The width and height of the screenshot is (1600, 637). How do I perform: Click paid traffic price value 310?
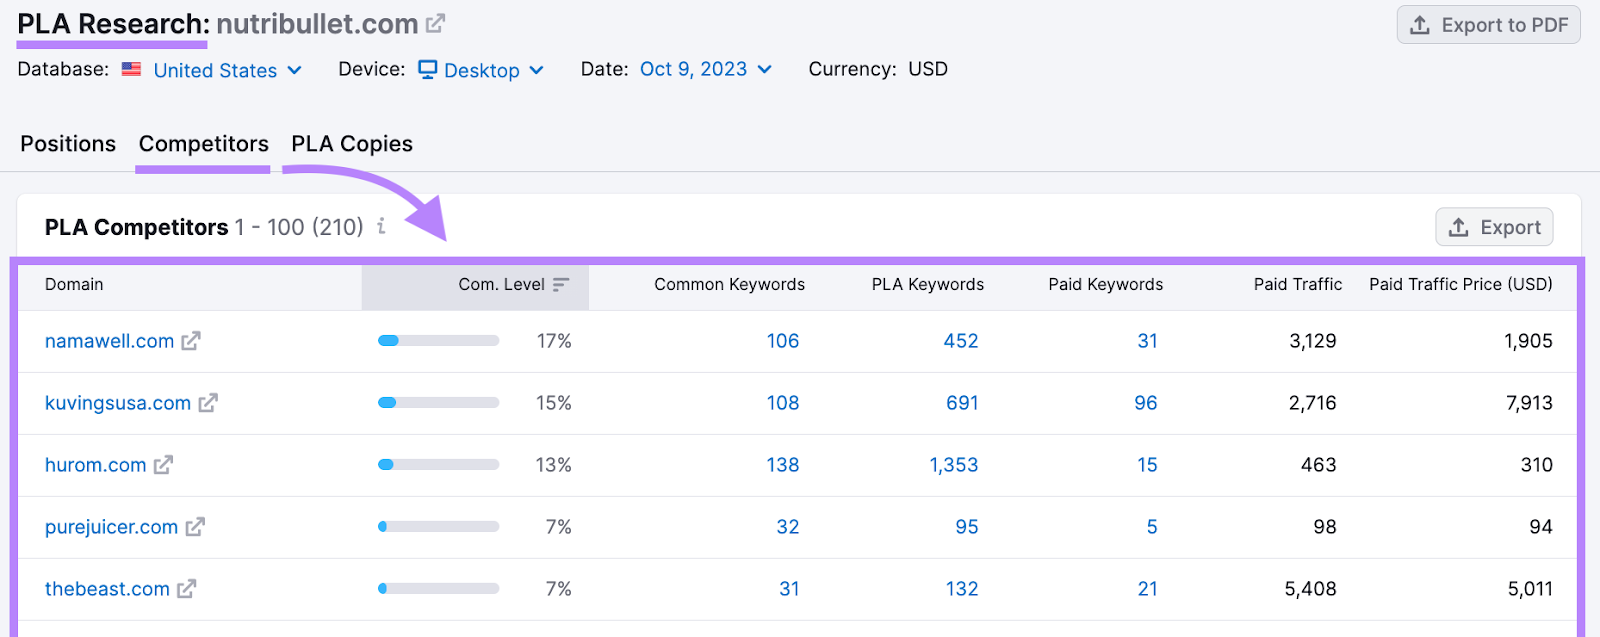[1537, 465]
